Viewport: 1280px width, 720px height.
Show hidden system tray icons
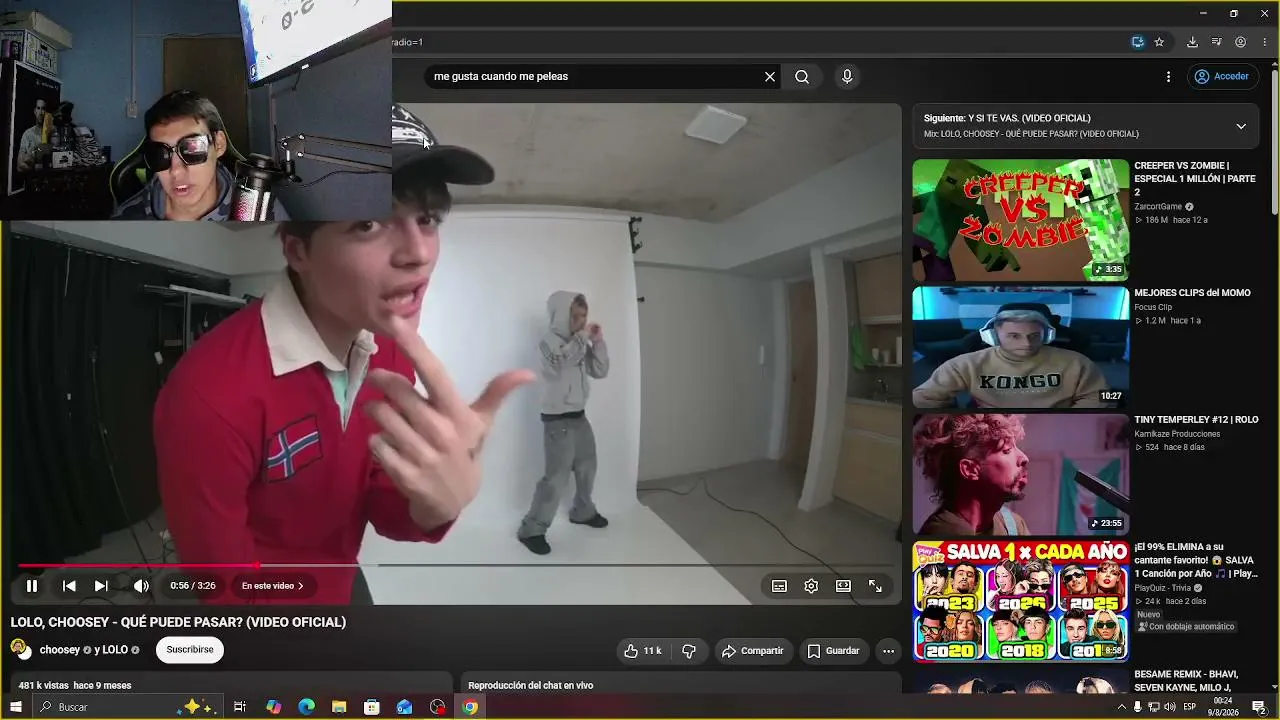pyautogui.click(x=1121, y=707)
